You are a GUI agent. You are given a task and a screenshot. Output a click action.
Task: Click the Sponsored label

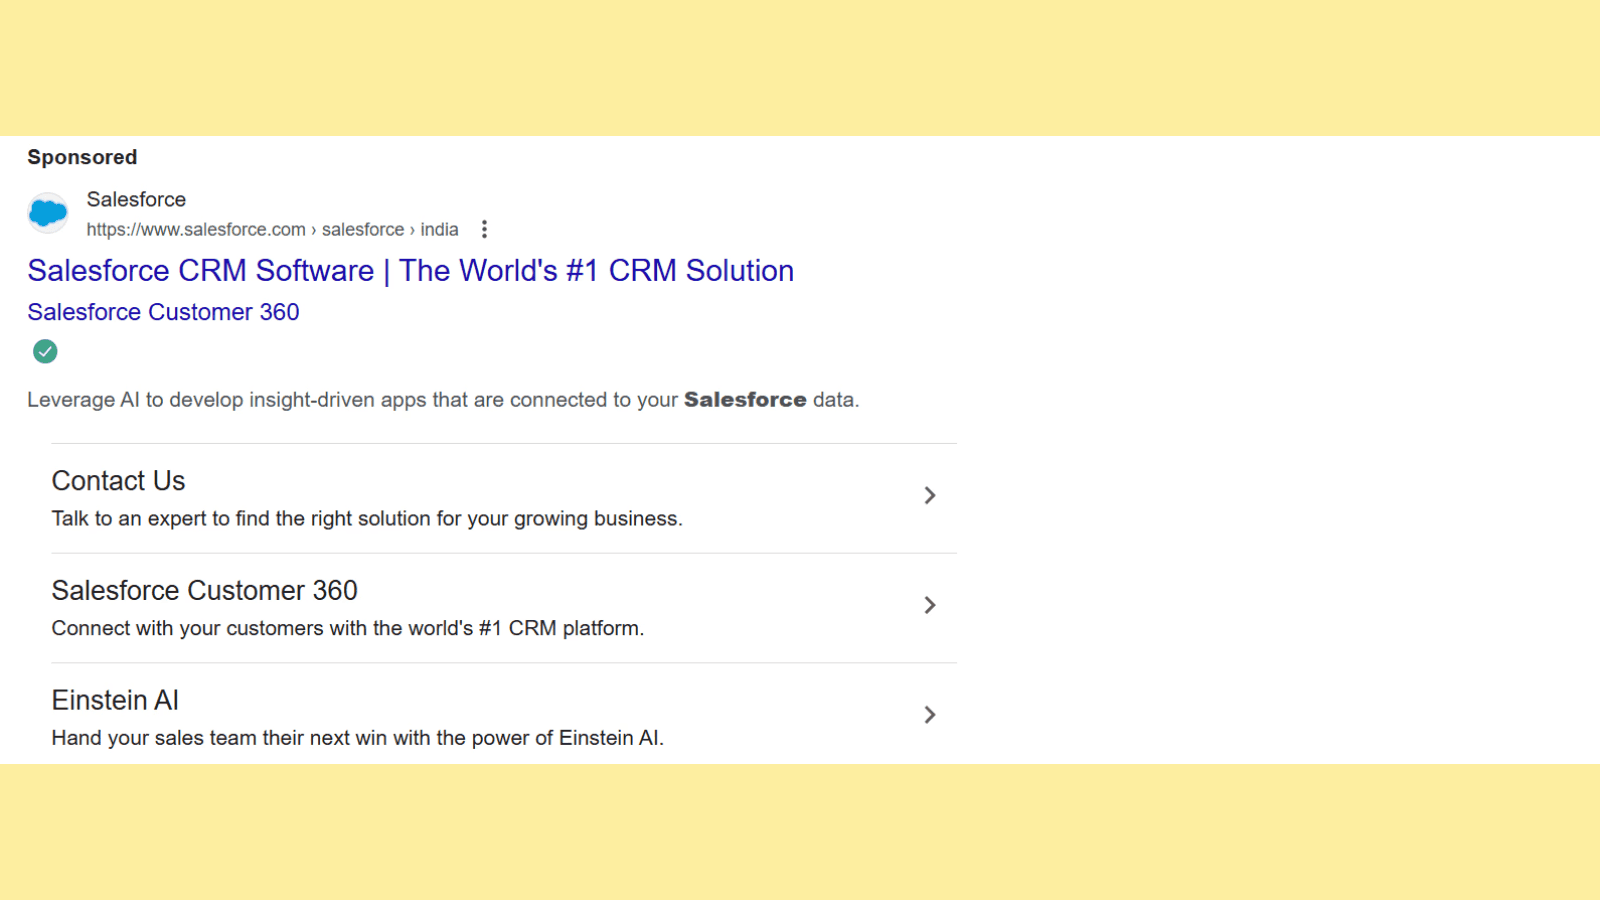point(82,157)
